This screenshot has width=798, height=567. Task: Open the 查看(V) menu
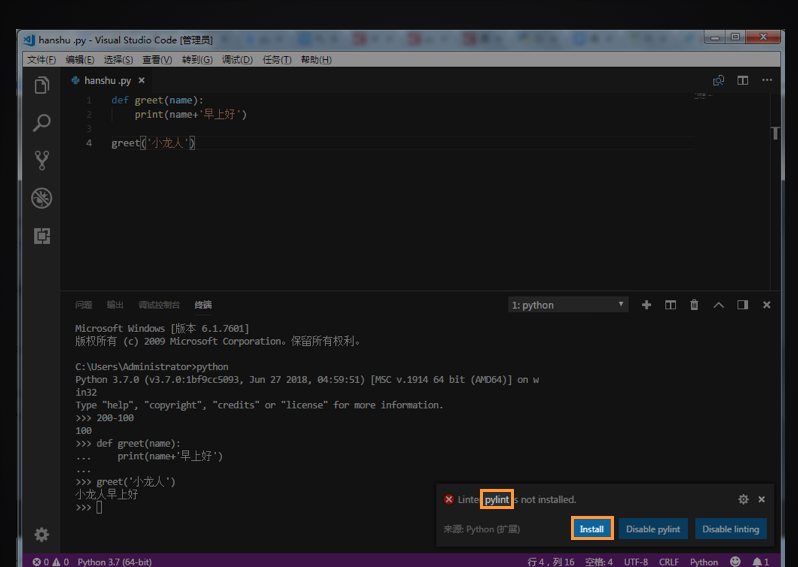coord(157,60)
